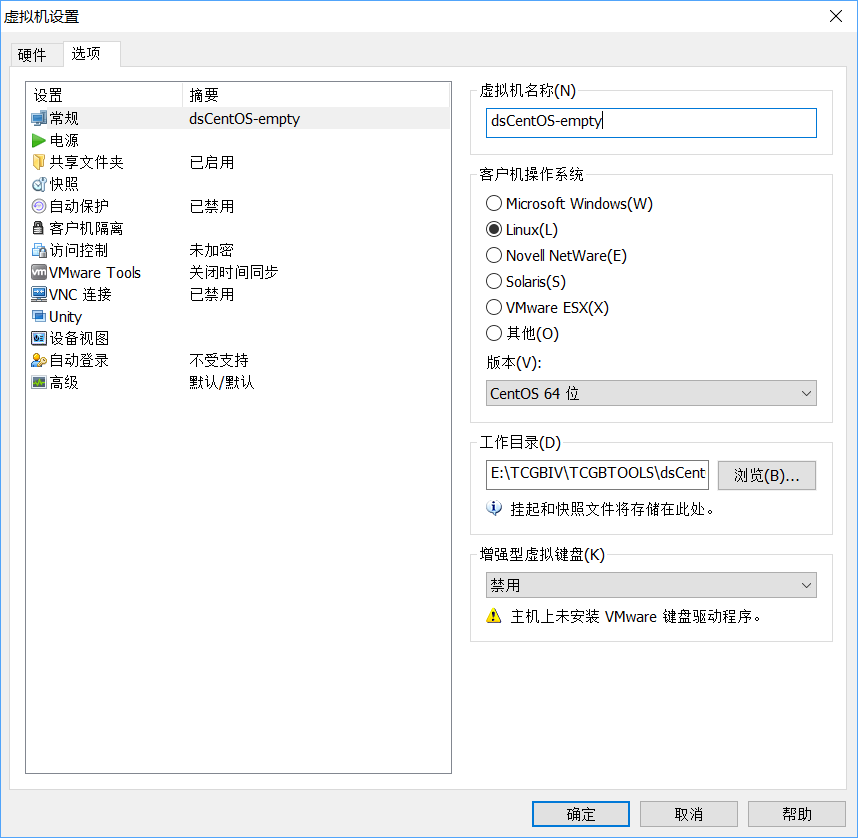Click the 确定 button
The height and width of the screenshot is (838, 858).
click(581, 814)
